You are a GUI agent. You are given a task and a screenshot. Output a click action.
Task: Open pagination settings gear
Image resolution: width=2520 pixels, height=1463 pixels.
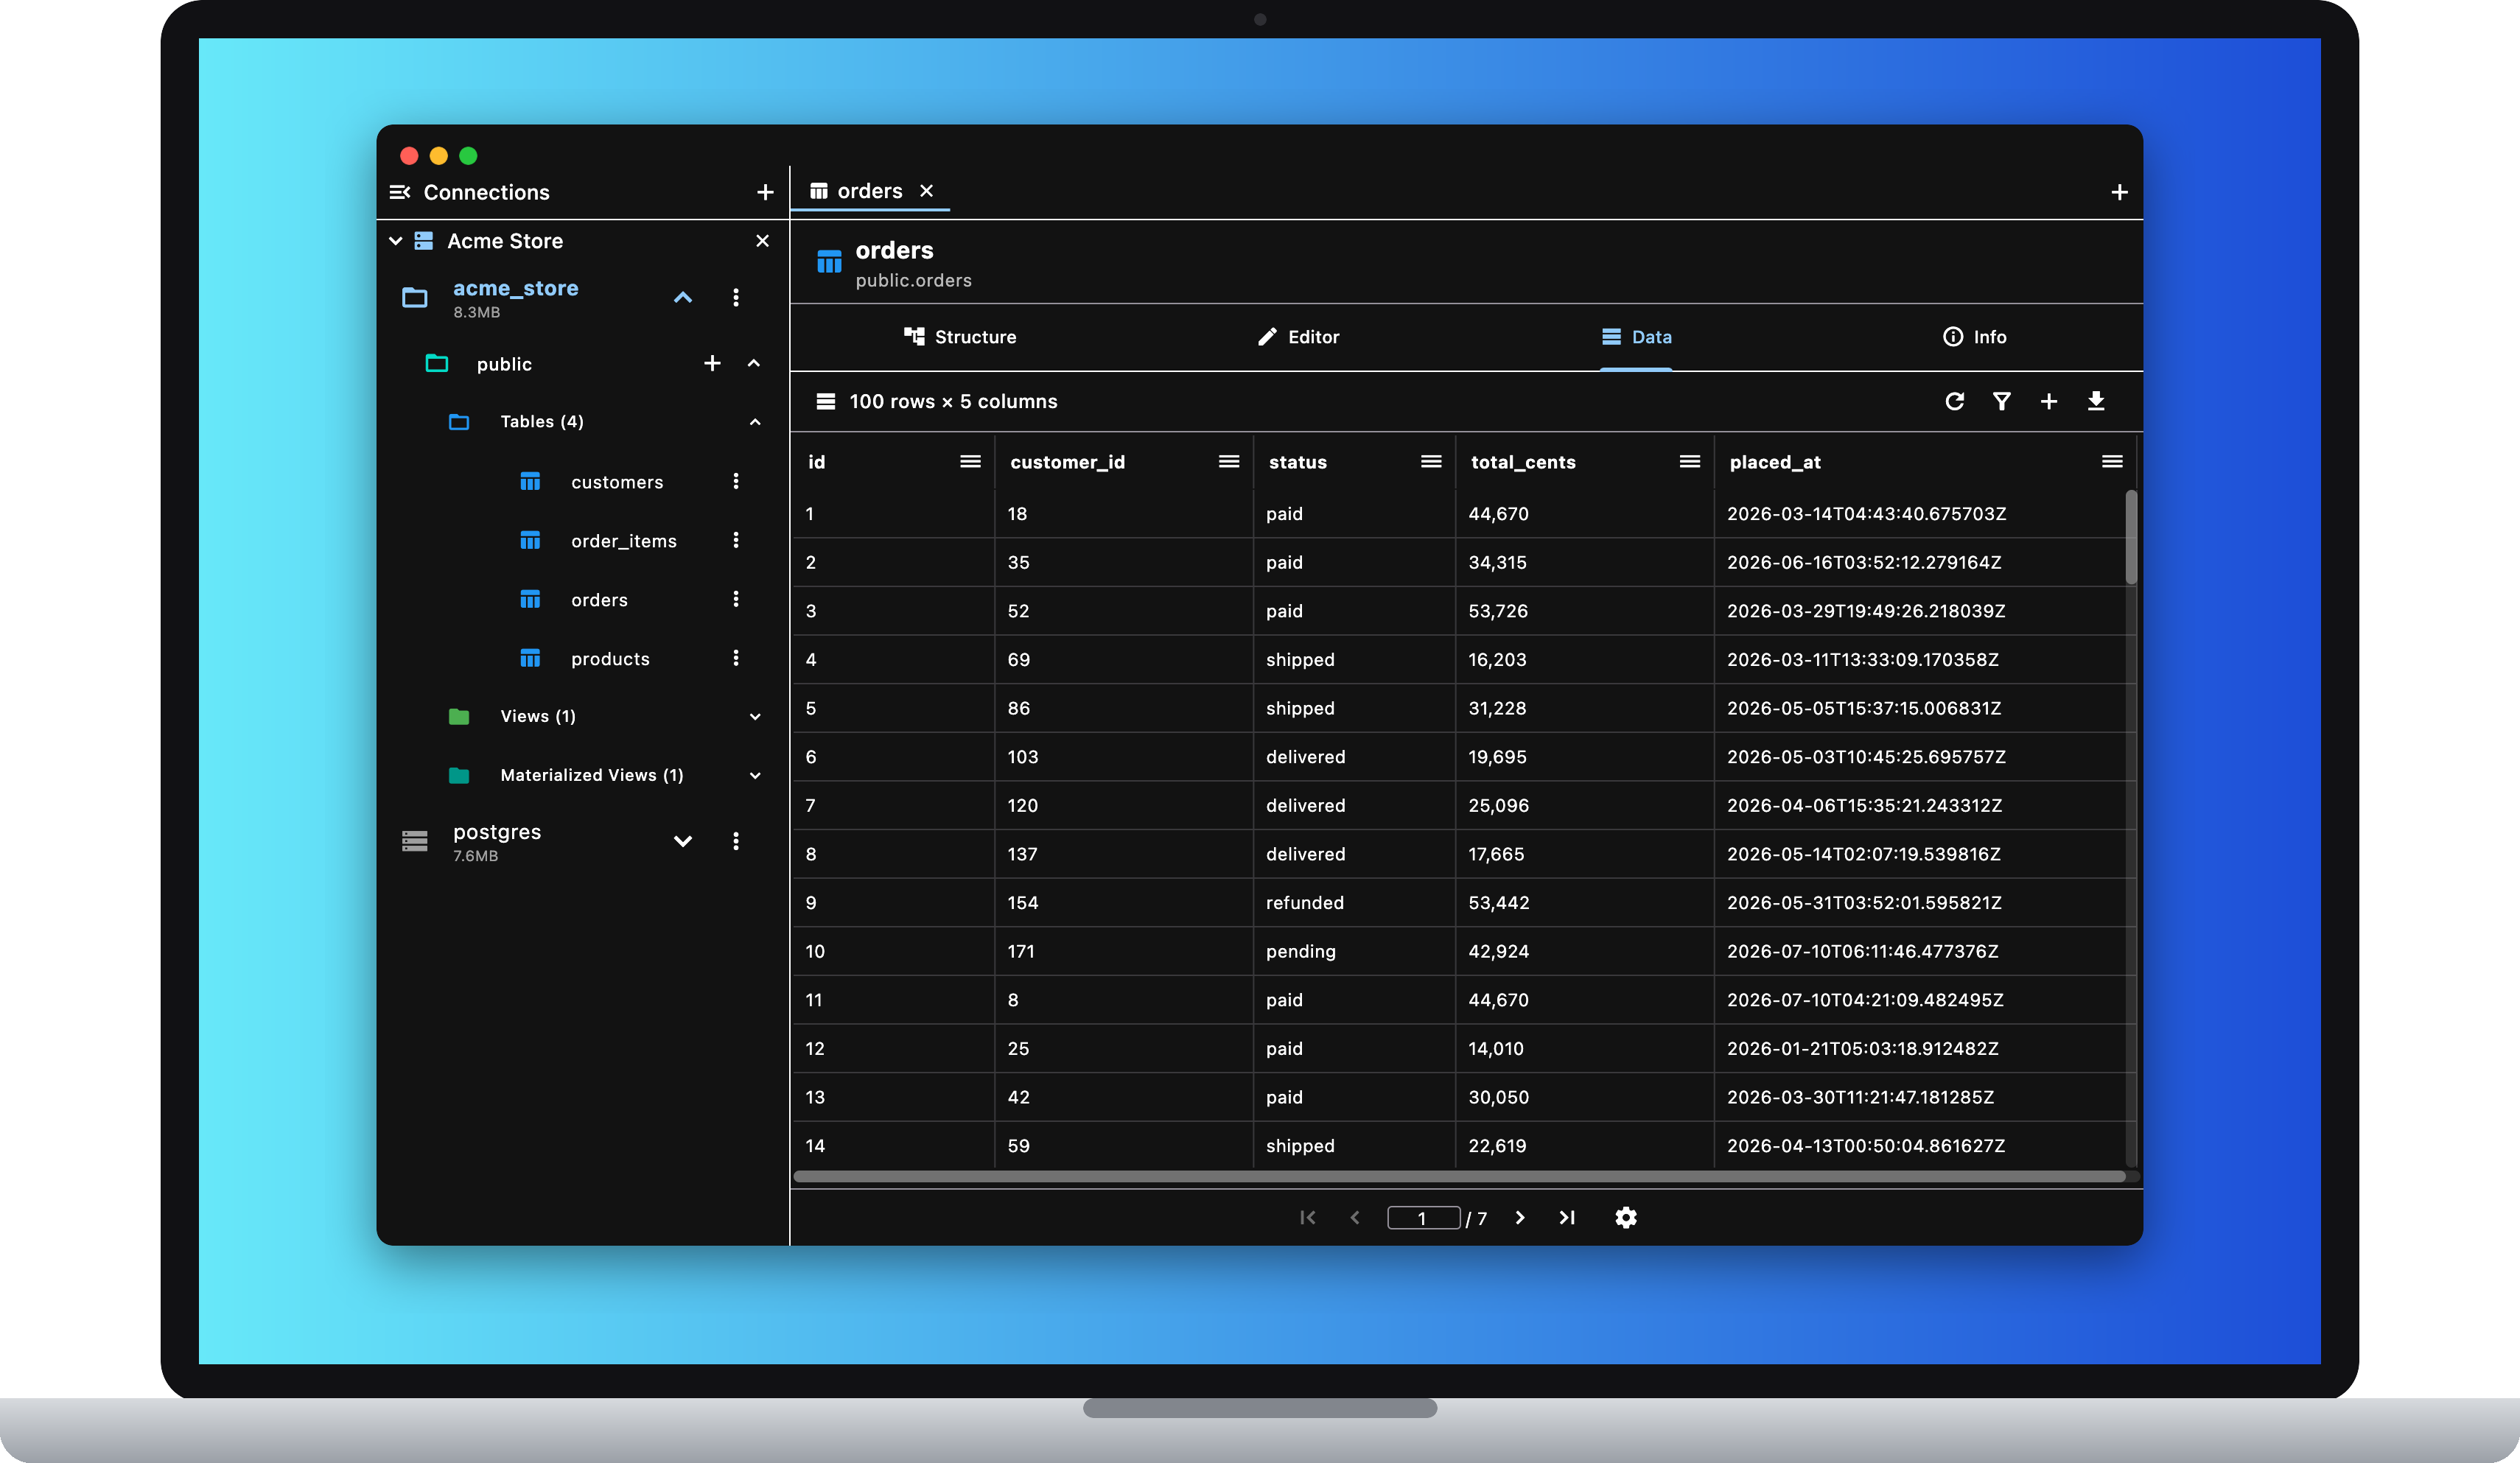(1626, 1217)
